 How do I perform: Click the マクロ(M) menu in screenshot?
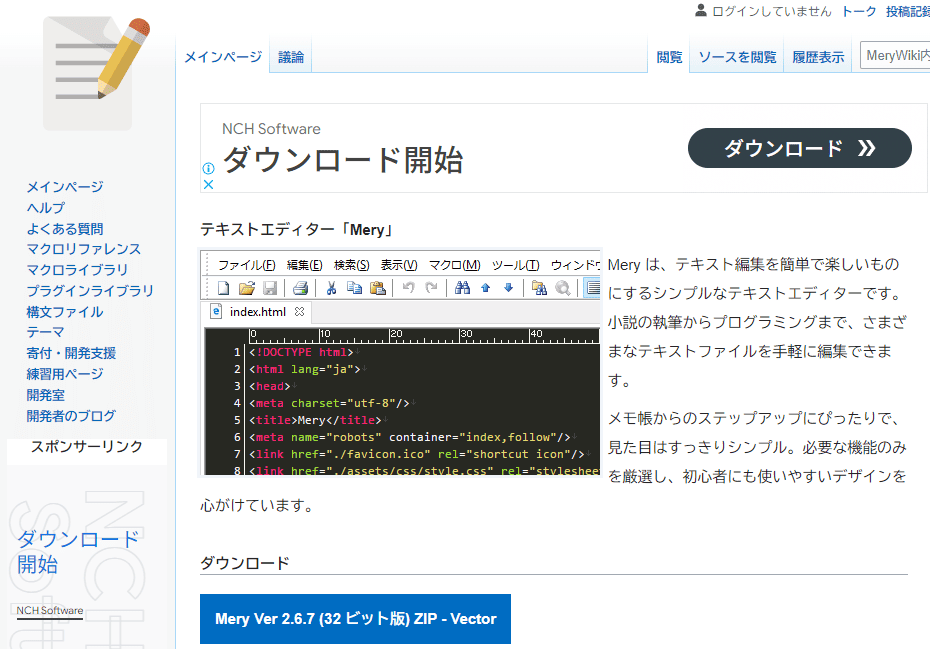coord(454,265)
